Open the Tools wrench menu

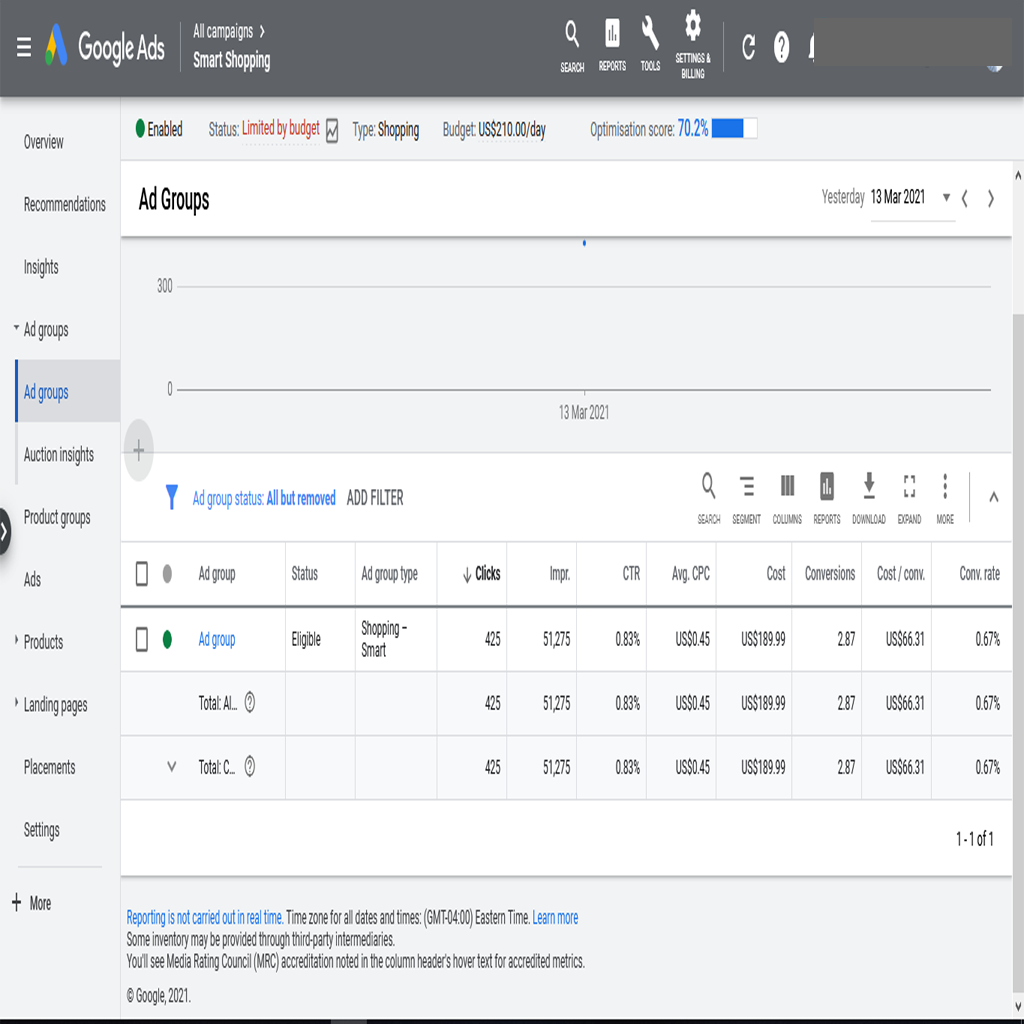[650, 43]
